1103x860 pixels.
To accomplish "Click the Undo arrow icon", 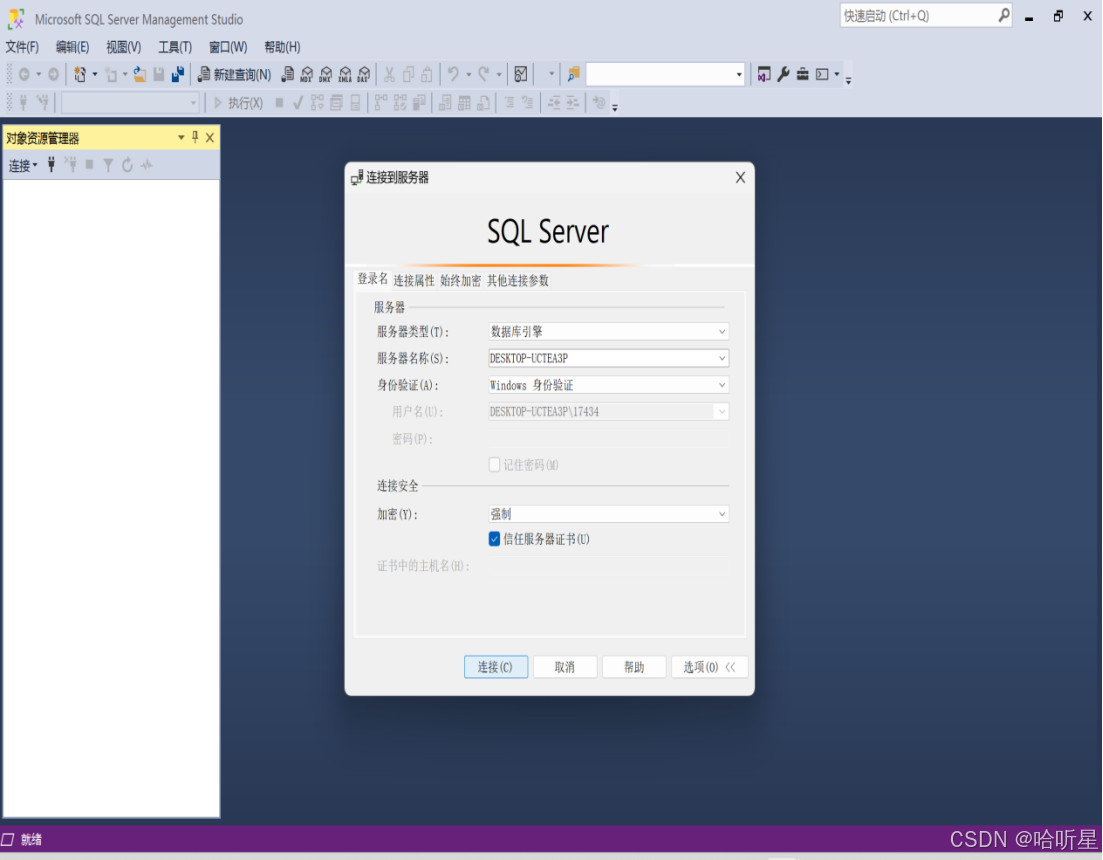I will [454, 75].
